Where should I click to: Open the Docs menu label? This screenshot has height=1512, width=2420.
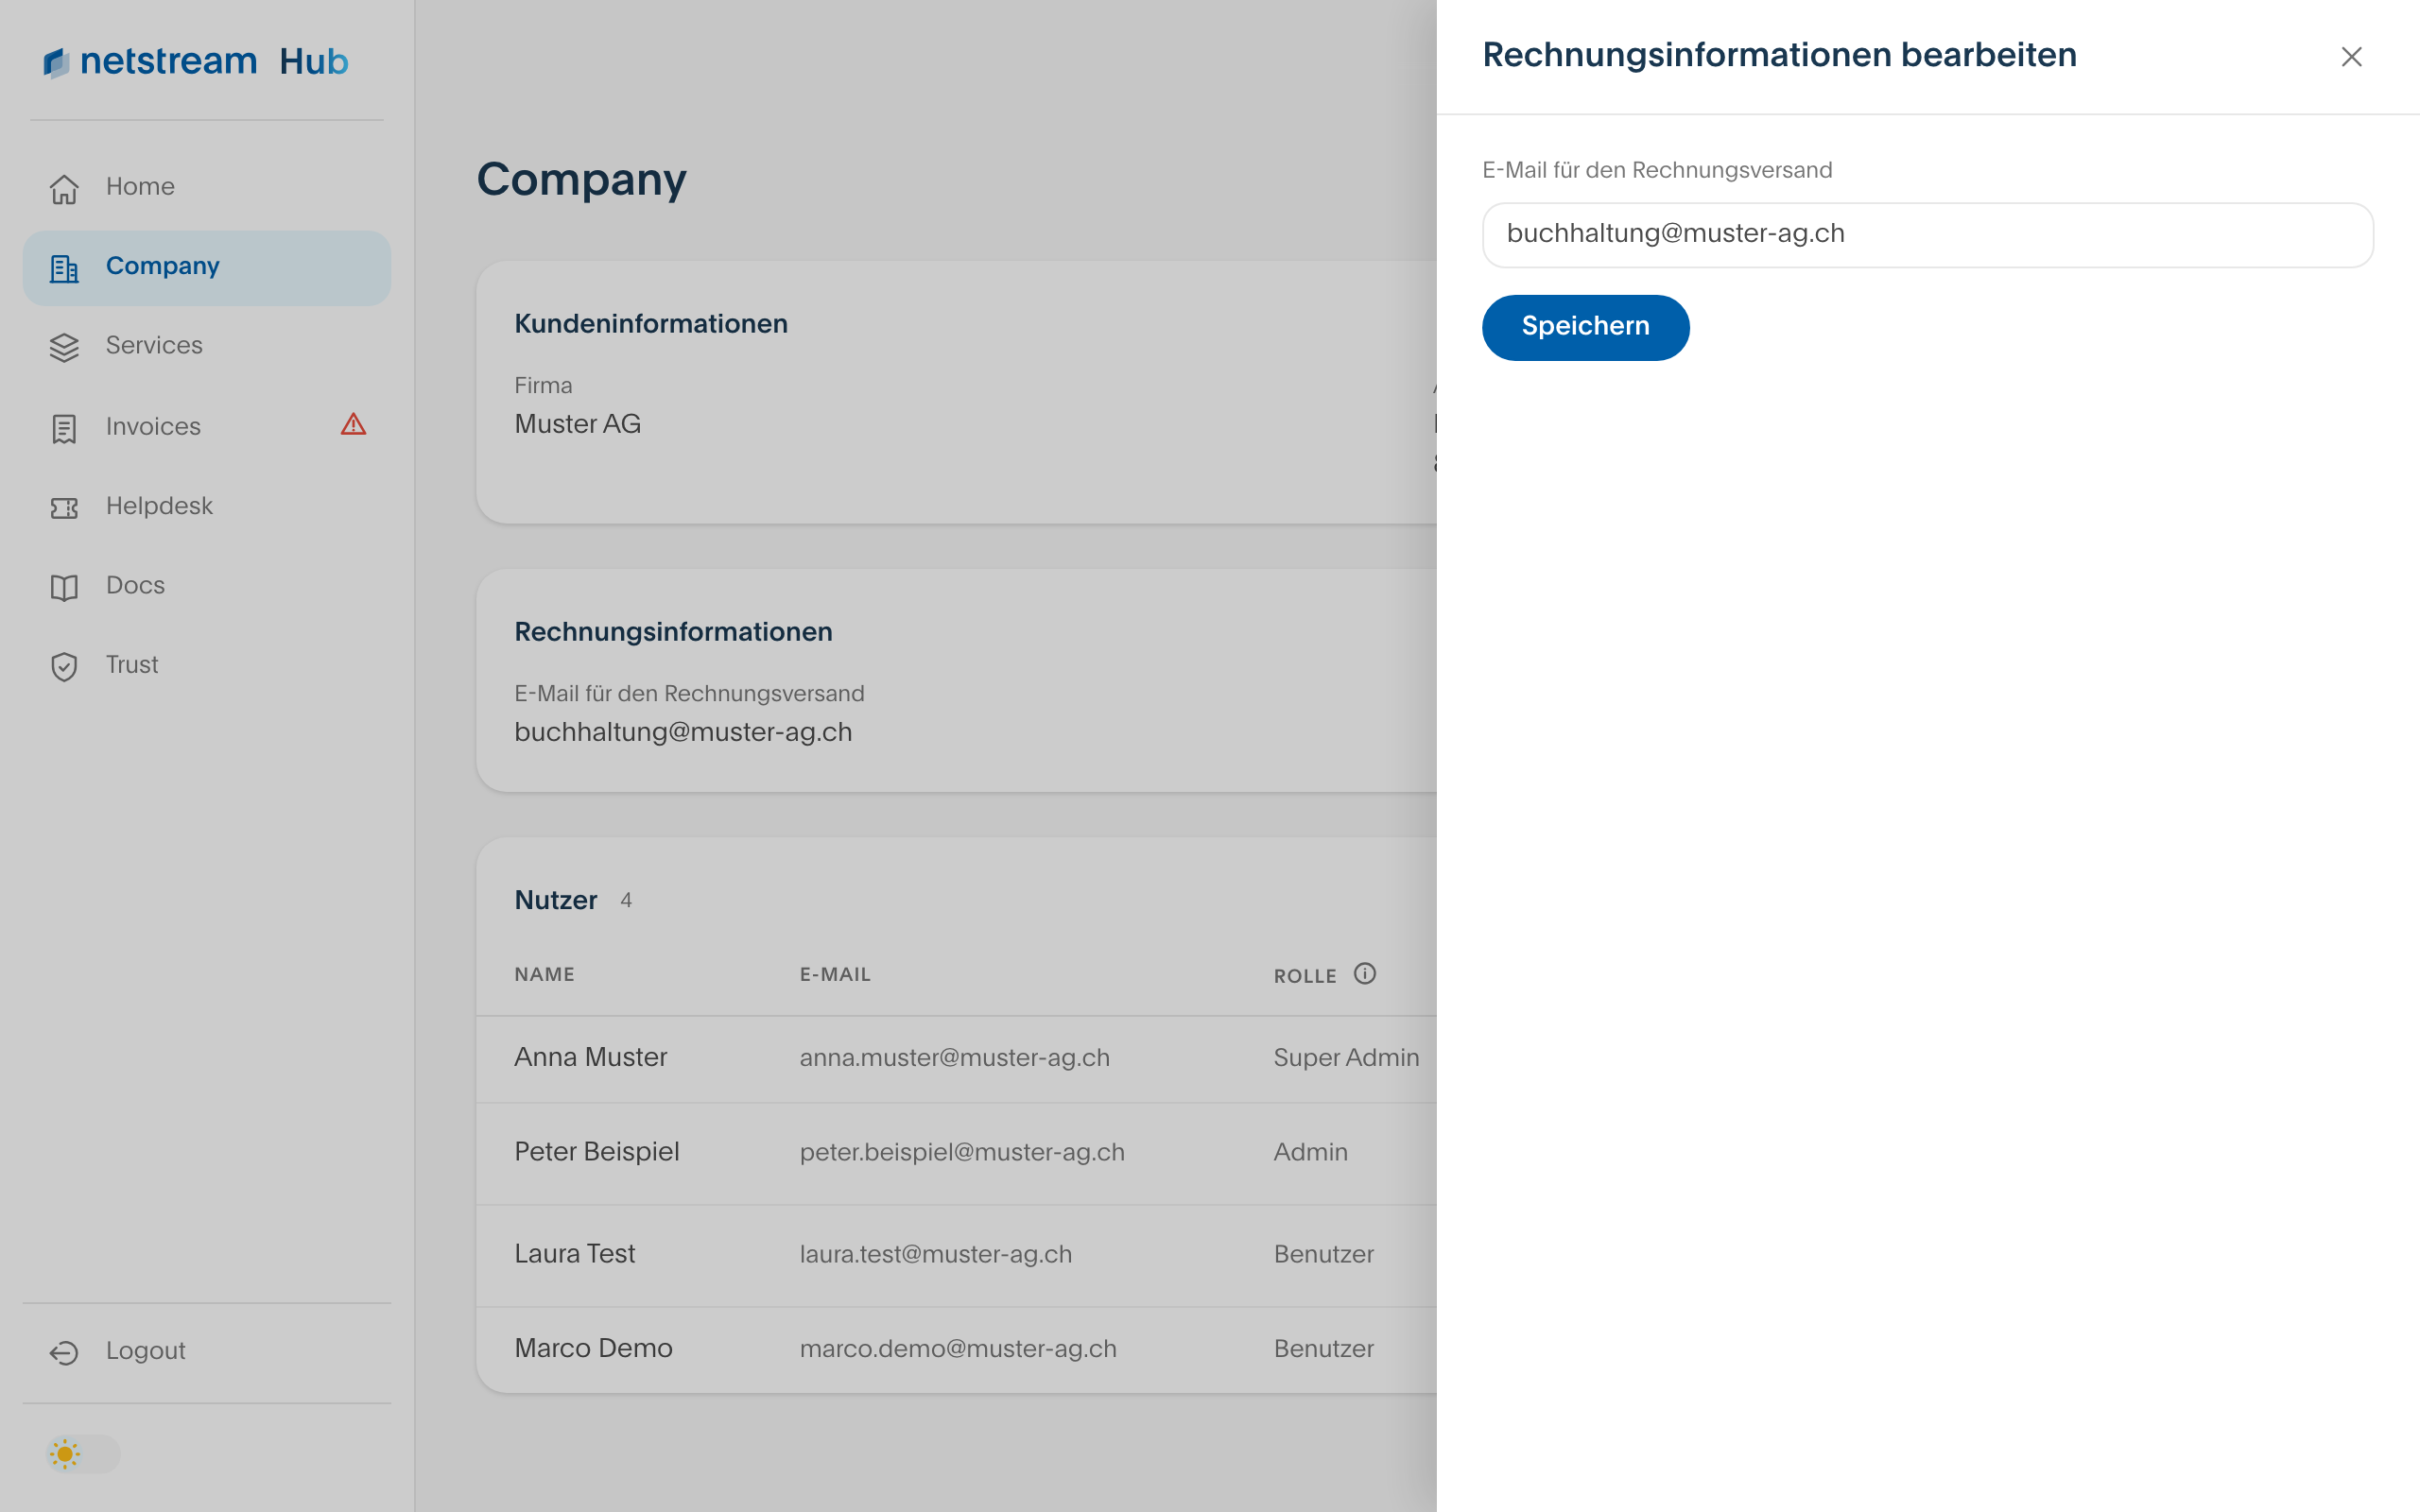click(136, 585)
